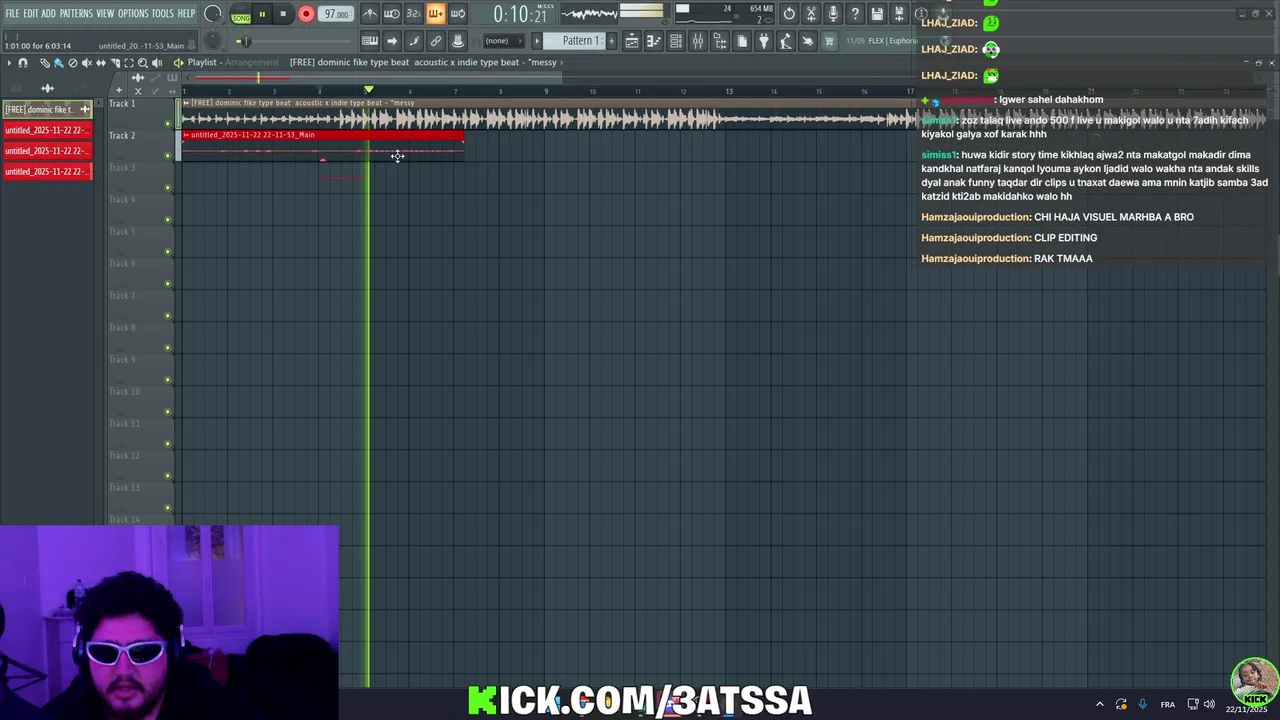The image size is (1280, 720).
Task: Click the save new version icon
Action: pyautogui.click(x=898, y=14)
